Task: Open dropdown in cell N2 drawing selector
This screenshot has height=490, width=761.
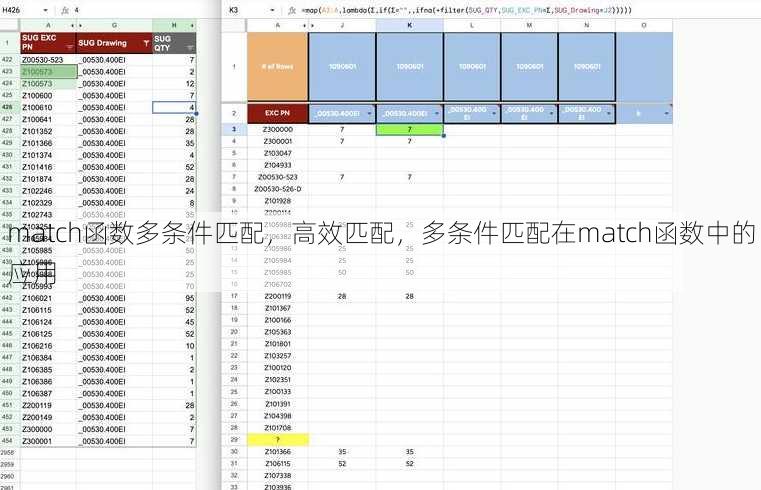Action: click(x=609, y=114)
